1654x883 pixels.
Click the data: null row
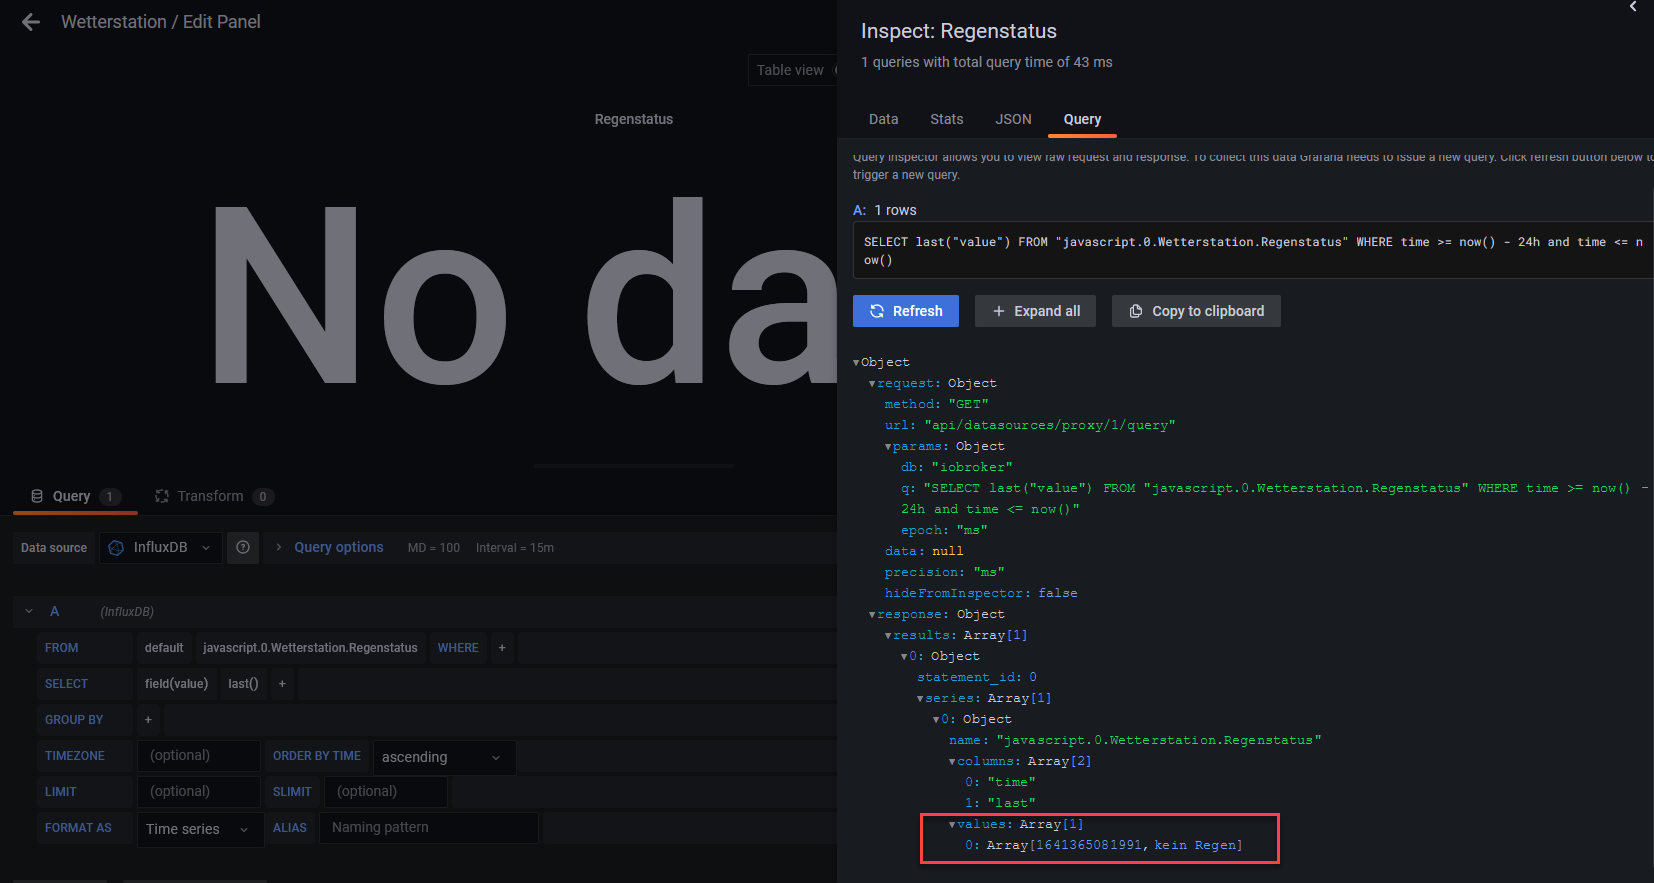[x=924, y=552]
